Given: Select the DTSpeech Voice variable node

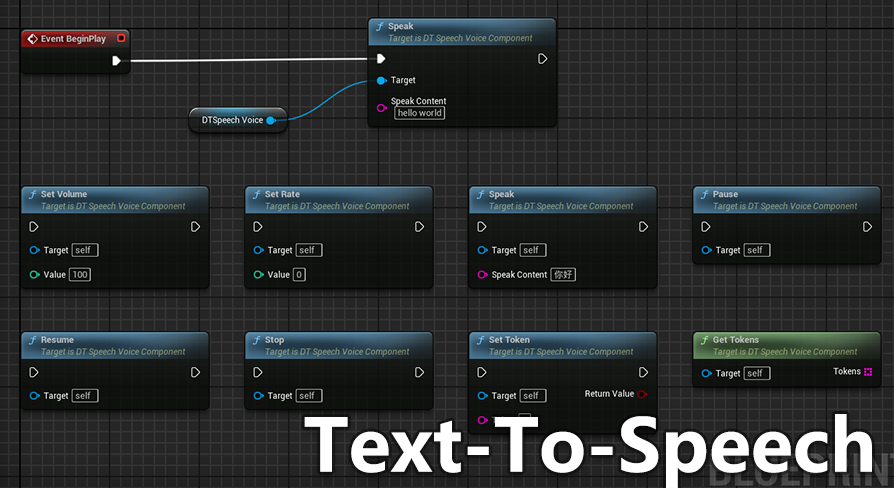Looking at the screenshot, I should (x=230, y=121).
